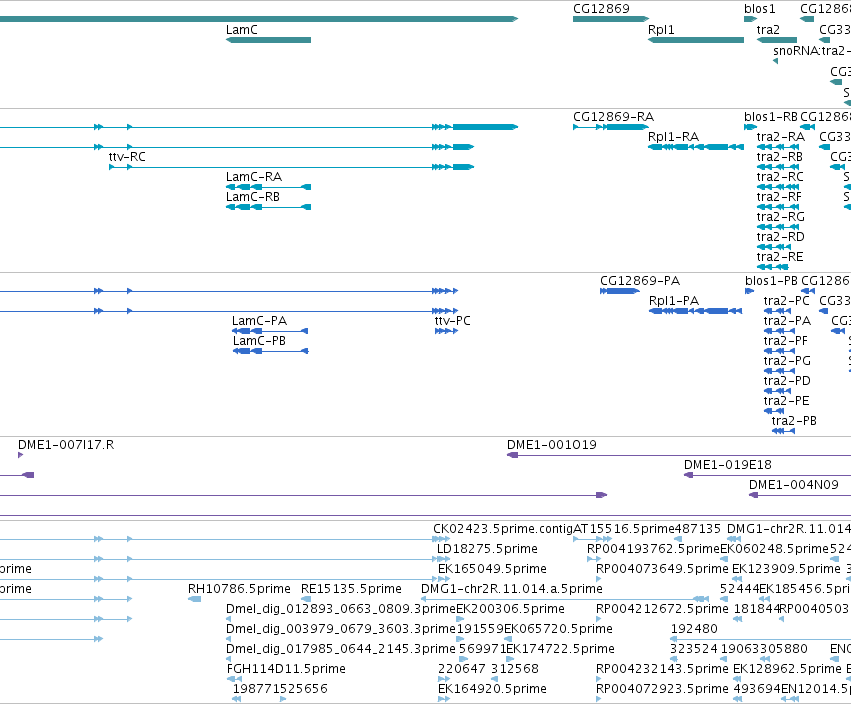Select the tra2-RE transcript label
This screenshot has width=851, height=704.
(x=780, y=257)
